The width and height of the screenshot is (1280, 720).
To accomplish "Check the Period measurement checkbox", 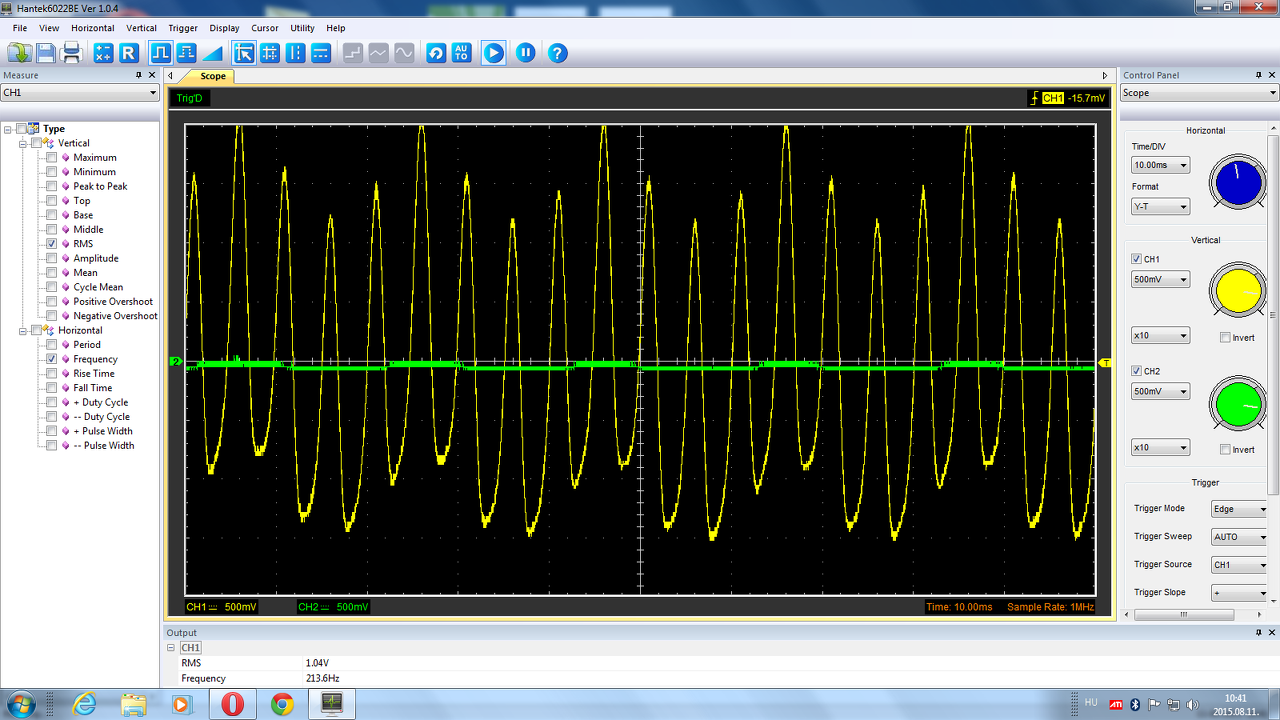I will [x=51, y=345].
